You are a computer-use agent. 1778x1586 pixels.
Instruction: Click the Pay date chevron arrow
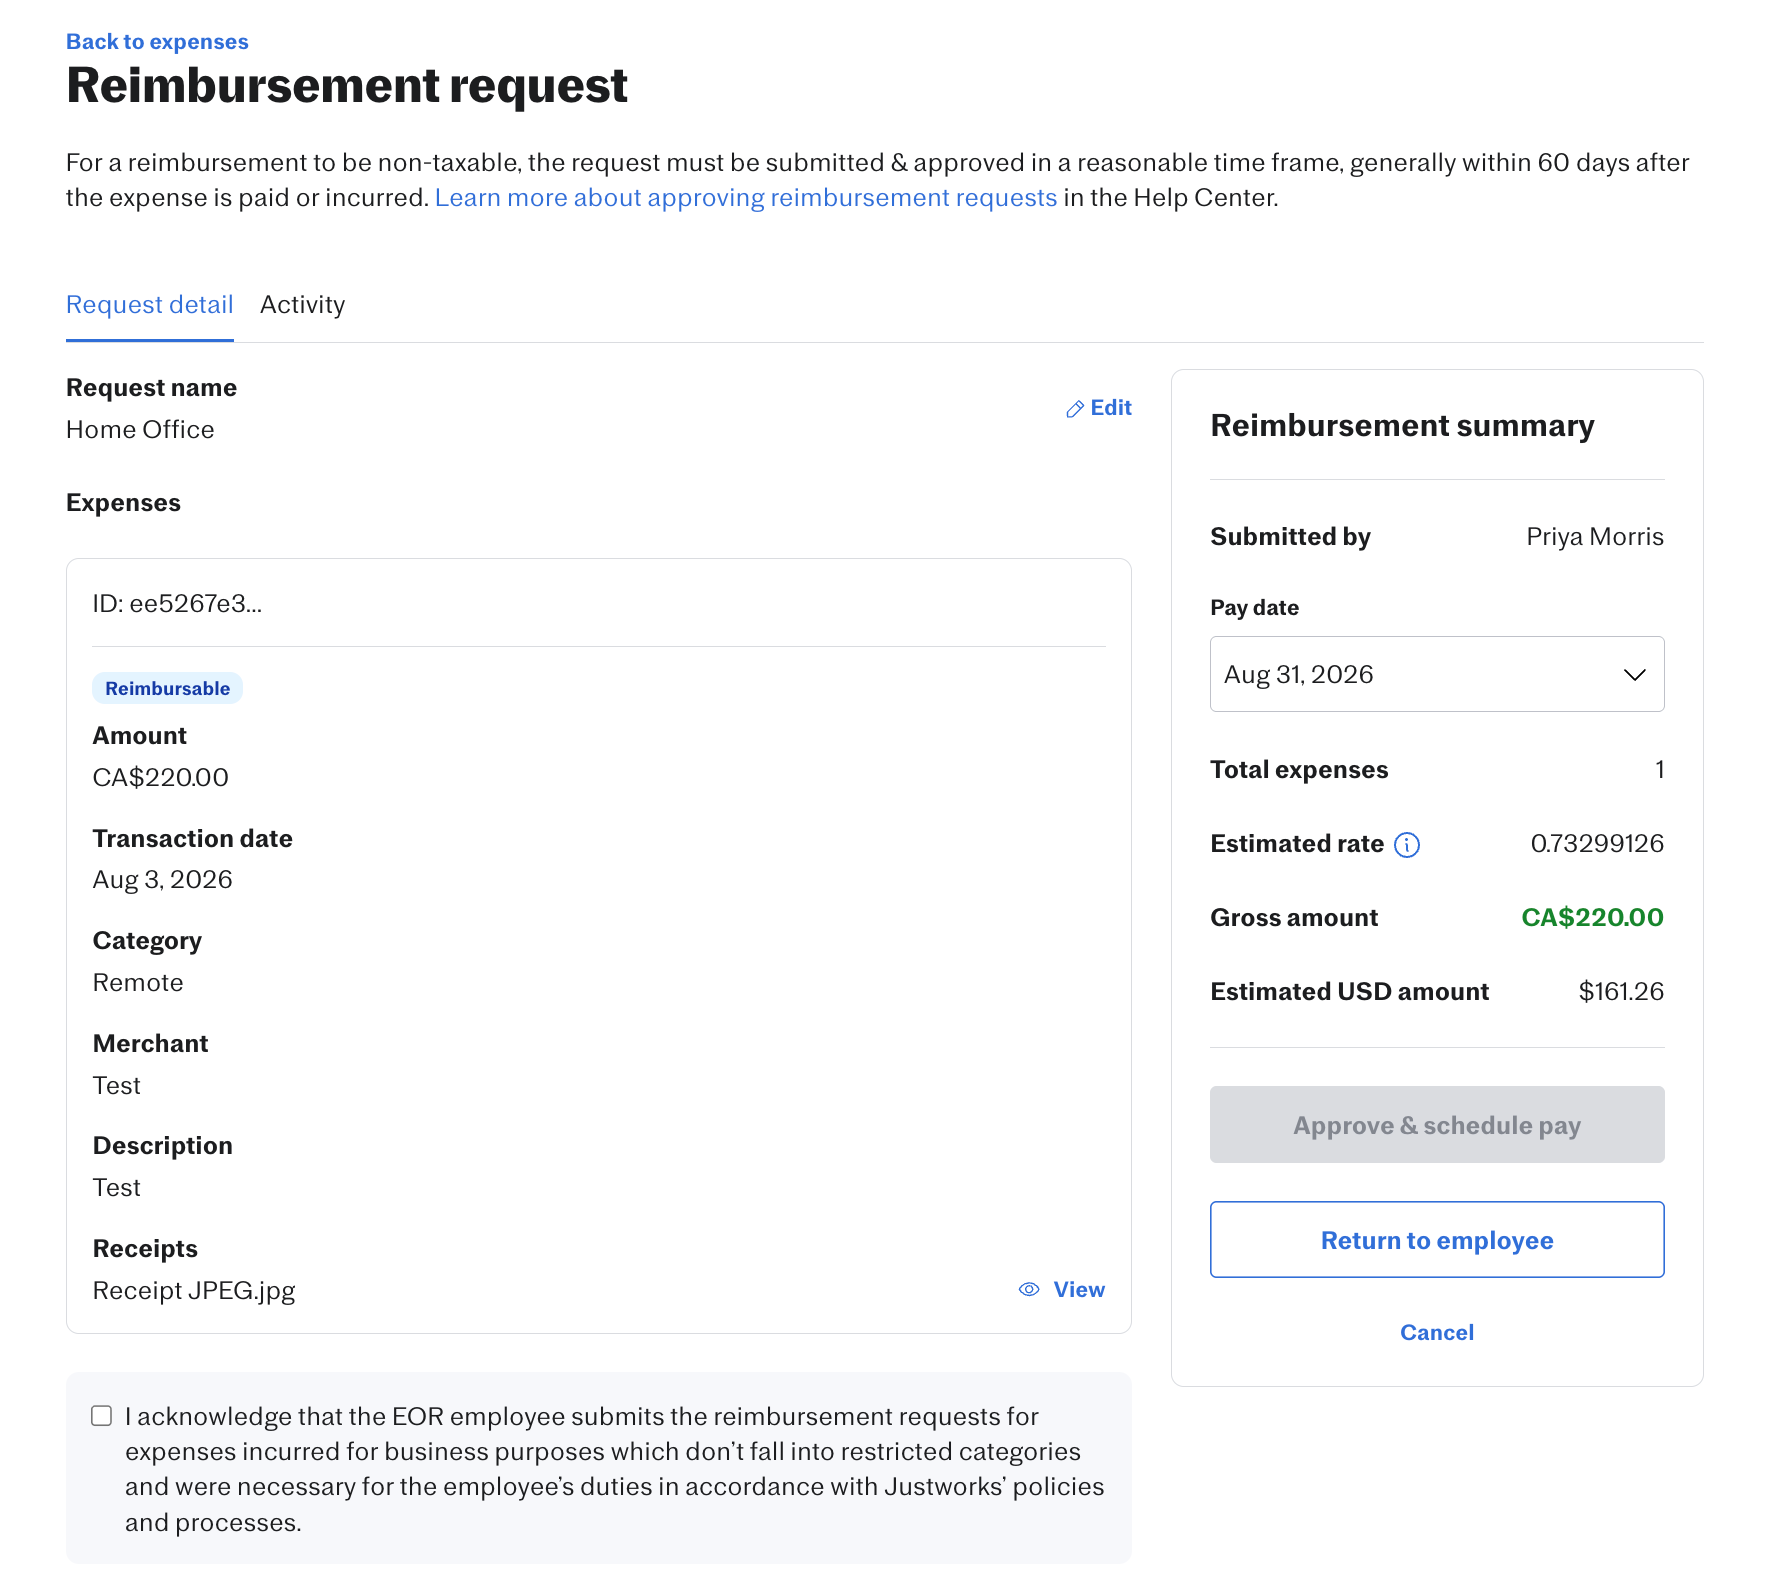pyautogui.click(x=1634, y=675)
